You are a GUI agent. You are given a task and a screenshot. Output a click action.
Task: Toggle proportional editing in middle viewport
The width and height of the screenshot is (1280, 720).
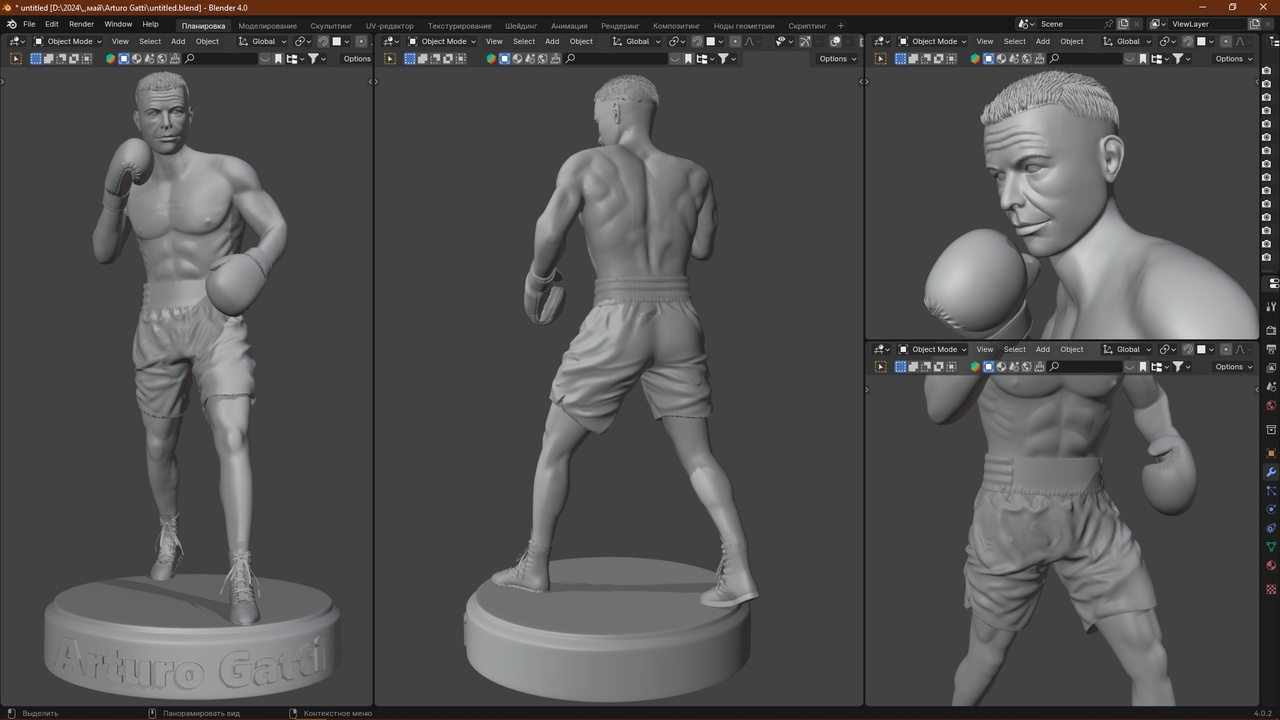pyautogui.click(x=735, y=41)
